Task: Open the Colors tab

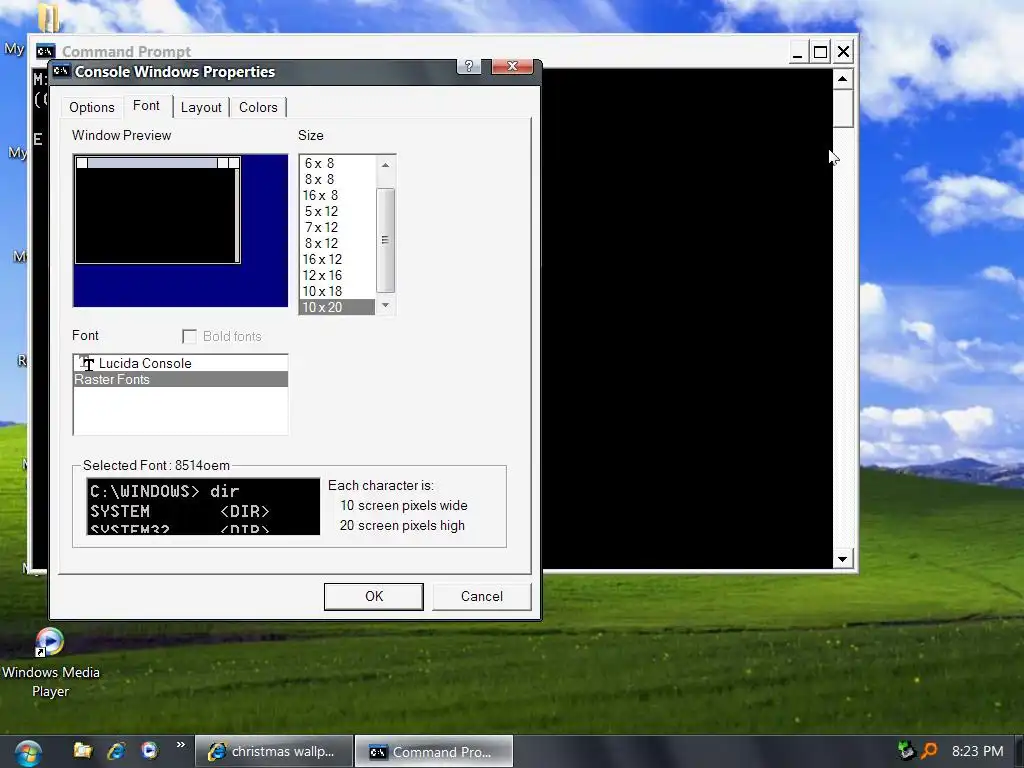Action: pos(258,107)
